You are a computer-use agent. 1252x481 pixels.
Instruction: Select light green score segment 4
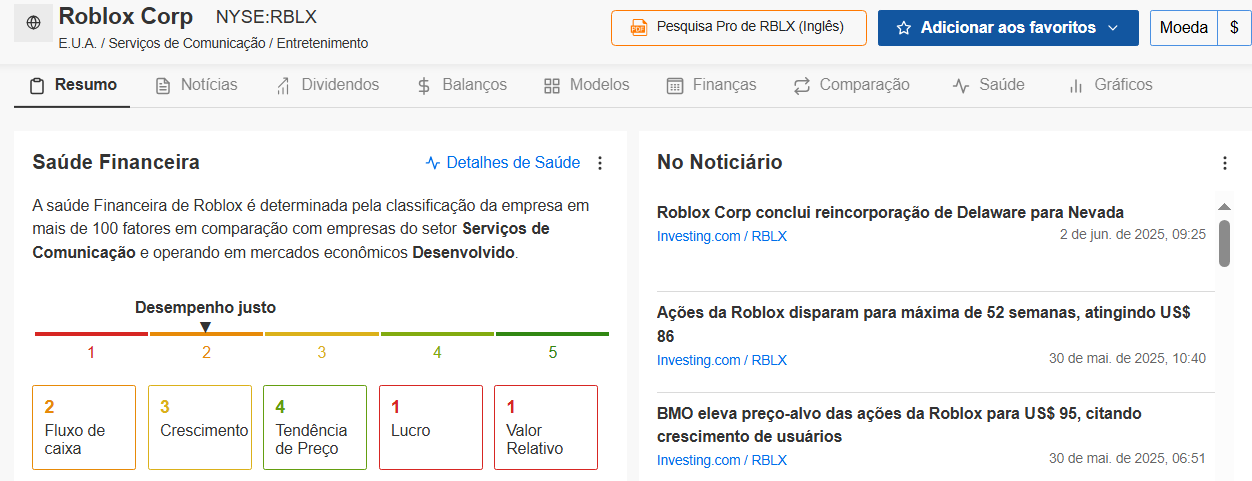437,334
